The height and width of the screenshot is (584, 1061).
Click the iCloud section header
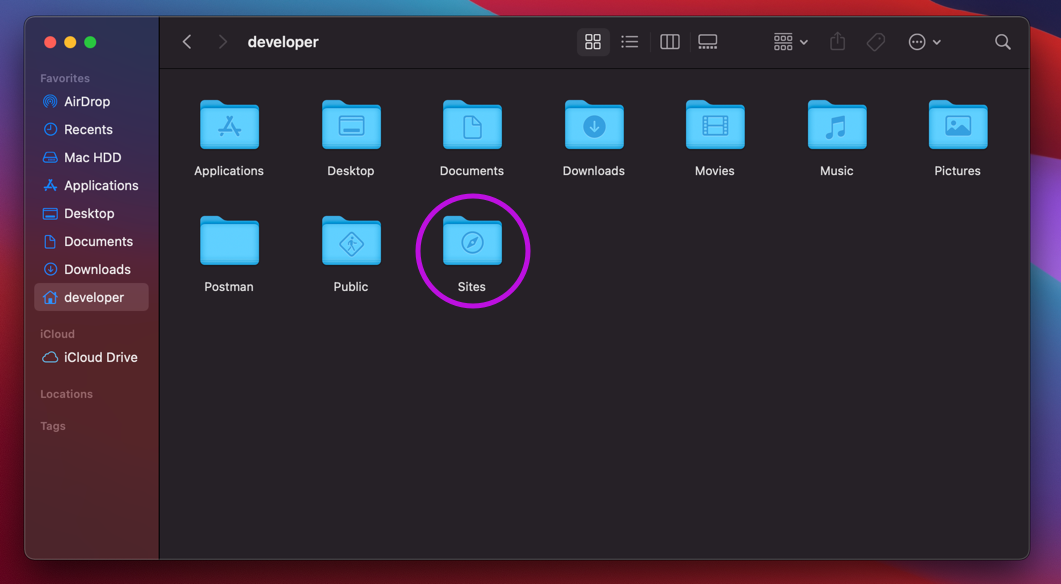[x=58, y=334]
